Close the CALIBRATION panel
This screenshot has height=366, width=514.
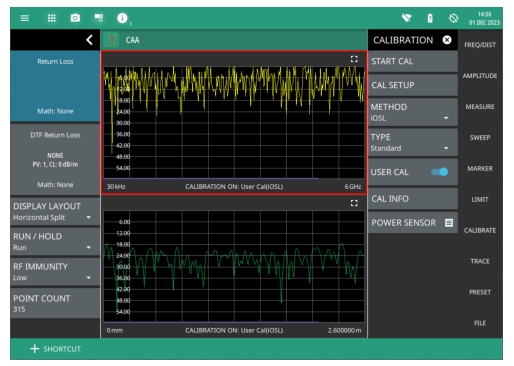(447, 40)
